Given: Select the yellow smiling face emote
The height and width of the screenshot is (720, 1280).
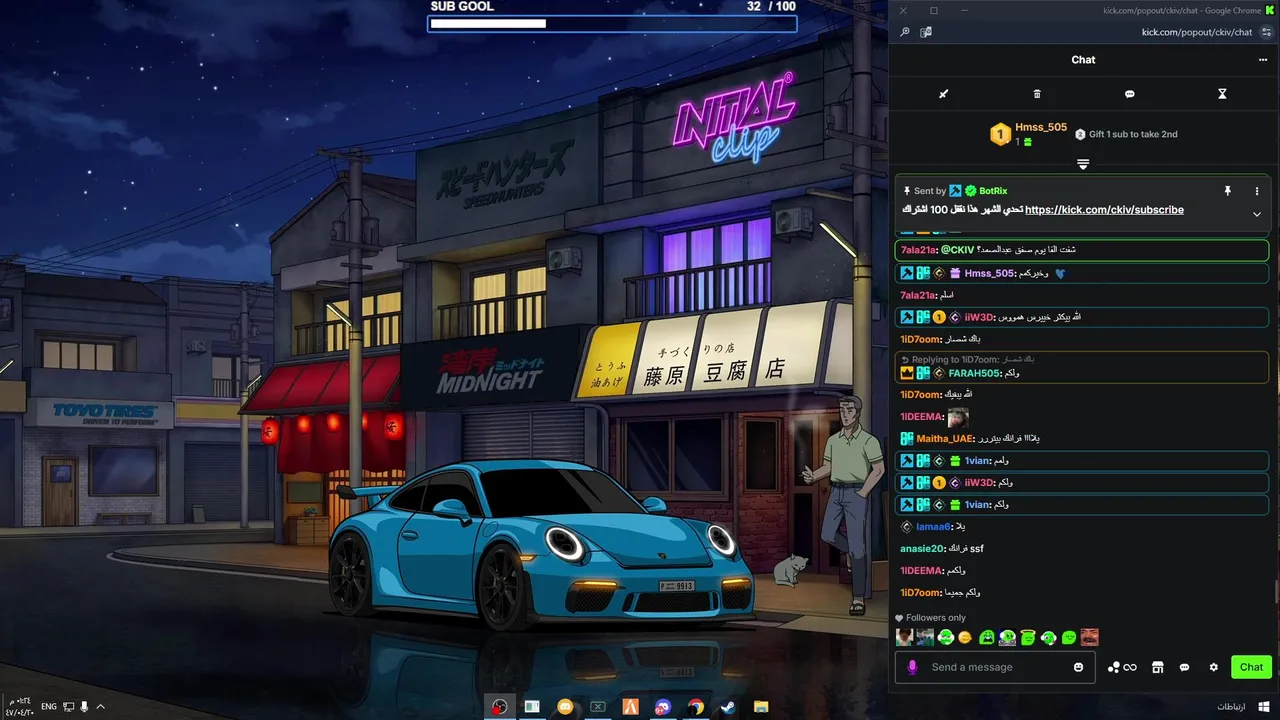Looking at the screenshot, I should [965, 637].
